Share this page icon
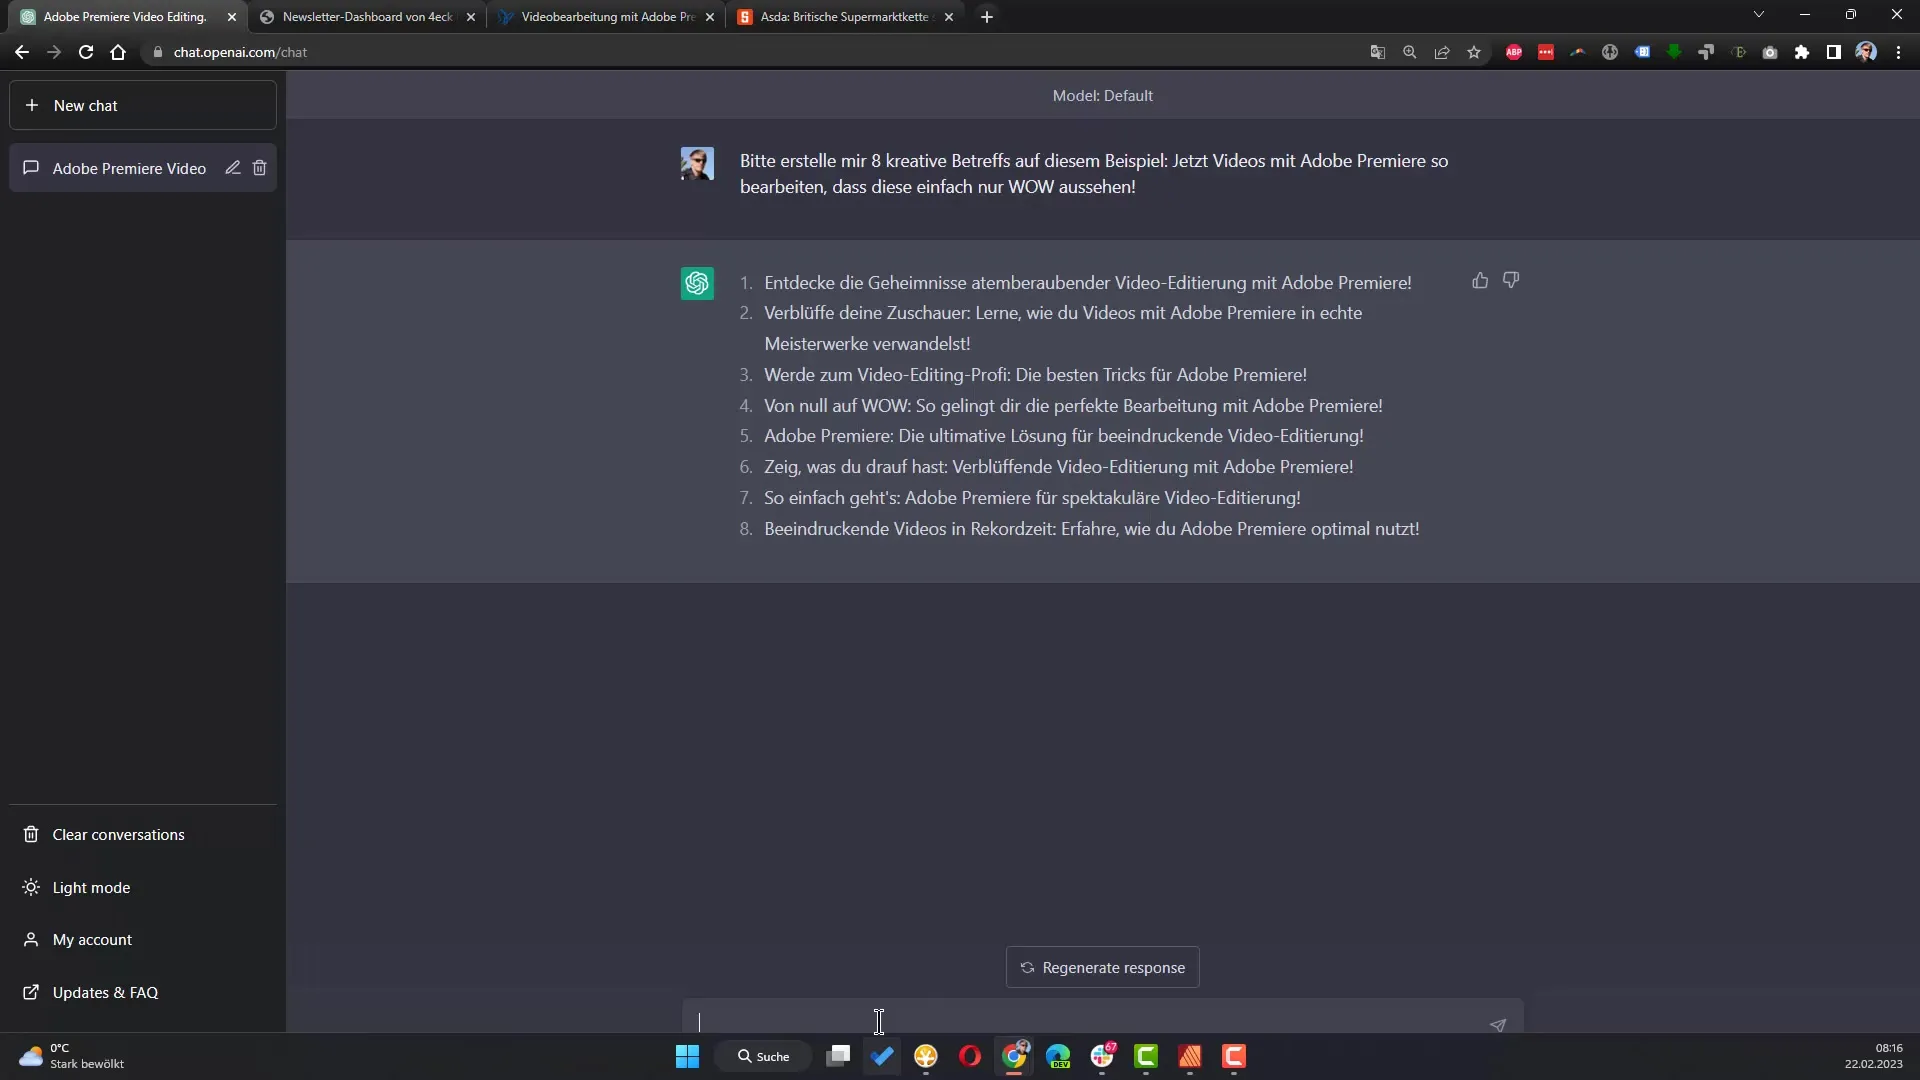Viewport: 1920px width, 1080px height. pyautogui.click(x=1442, y=52)
